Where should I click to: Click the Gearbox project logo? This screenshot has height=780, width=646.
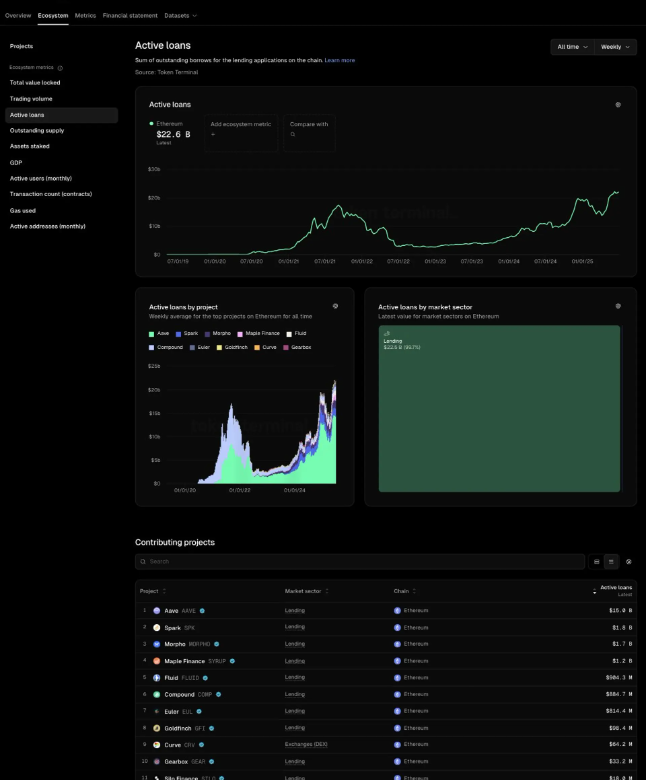pyautogui.click(x=157, y=761)
